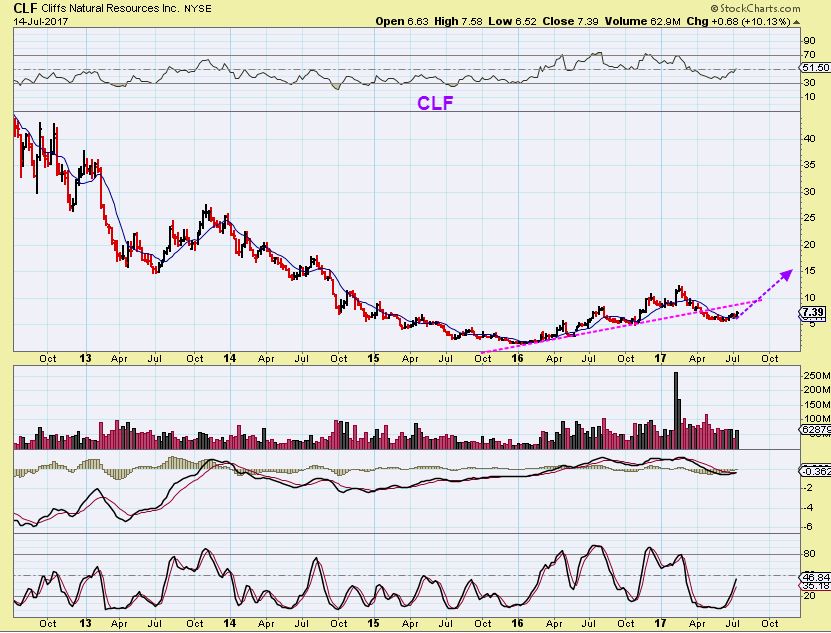This screenshot has height=633, width=831.
Task: Click the RSI current value tag 51.50
Action: pyautogui.click(x=816, y=68)
